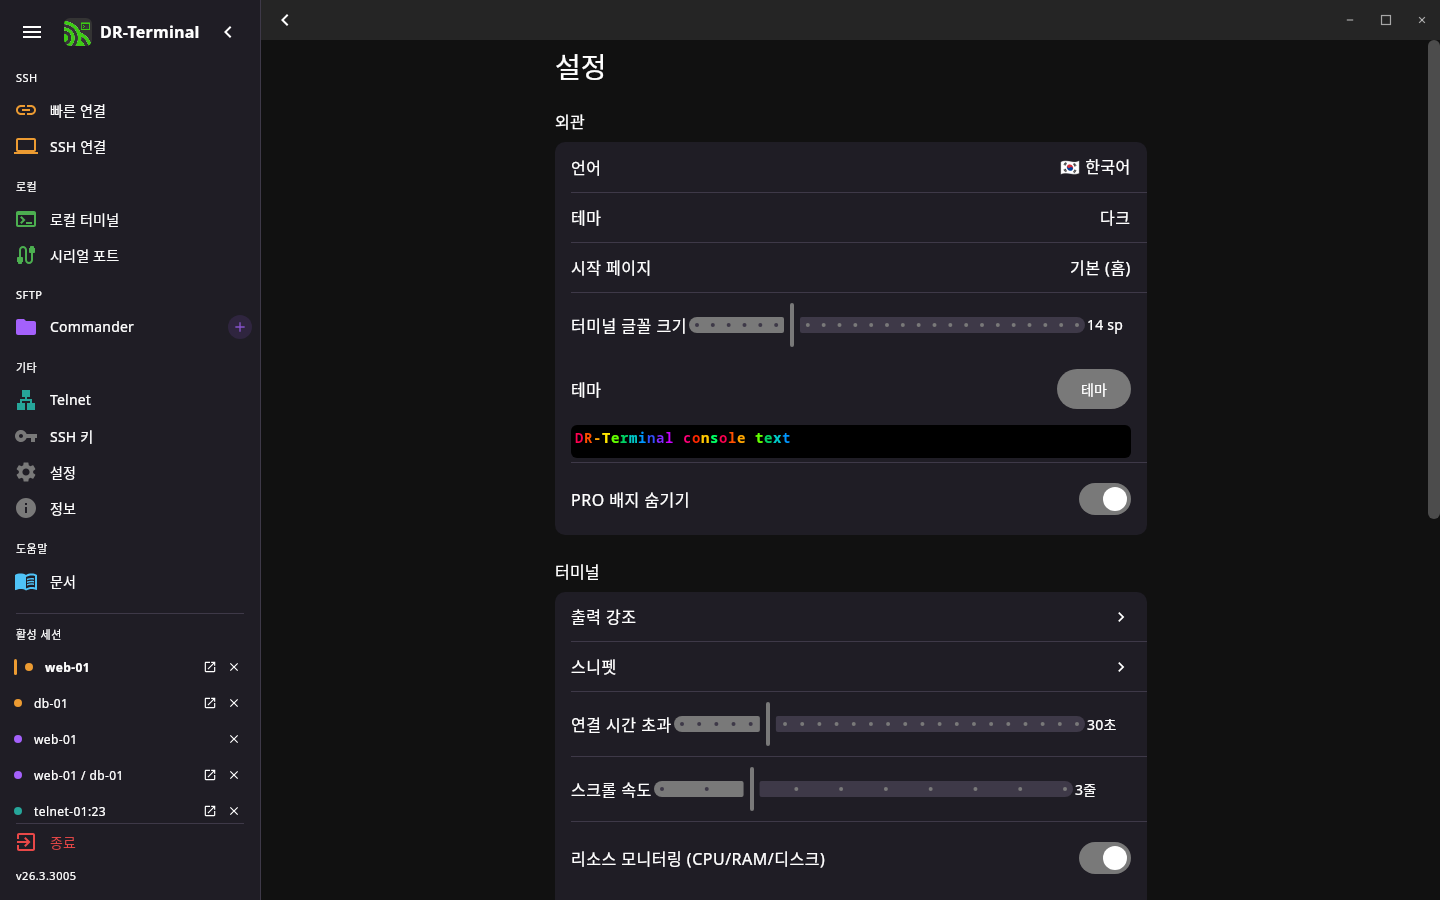Image resolution: width=1440 pixels, height=900 pixels.
Task: Expand the 출력 강조 settings row
Action: click(851, 617)
